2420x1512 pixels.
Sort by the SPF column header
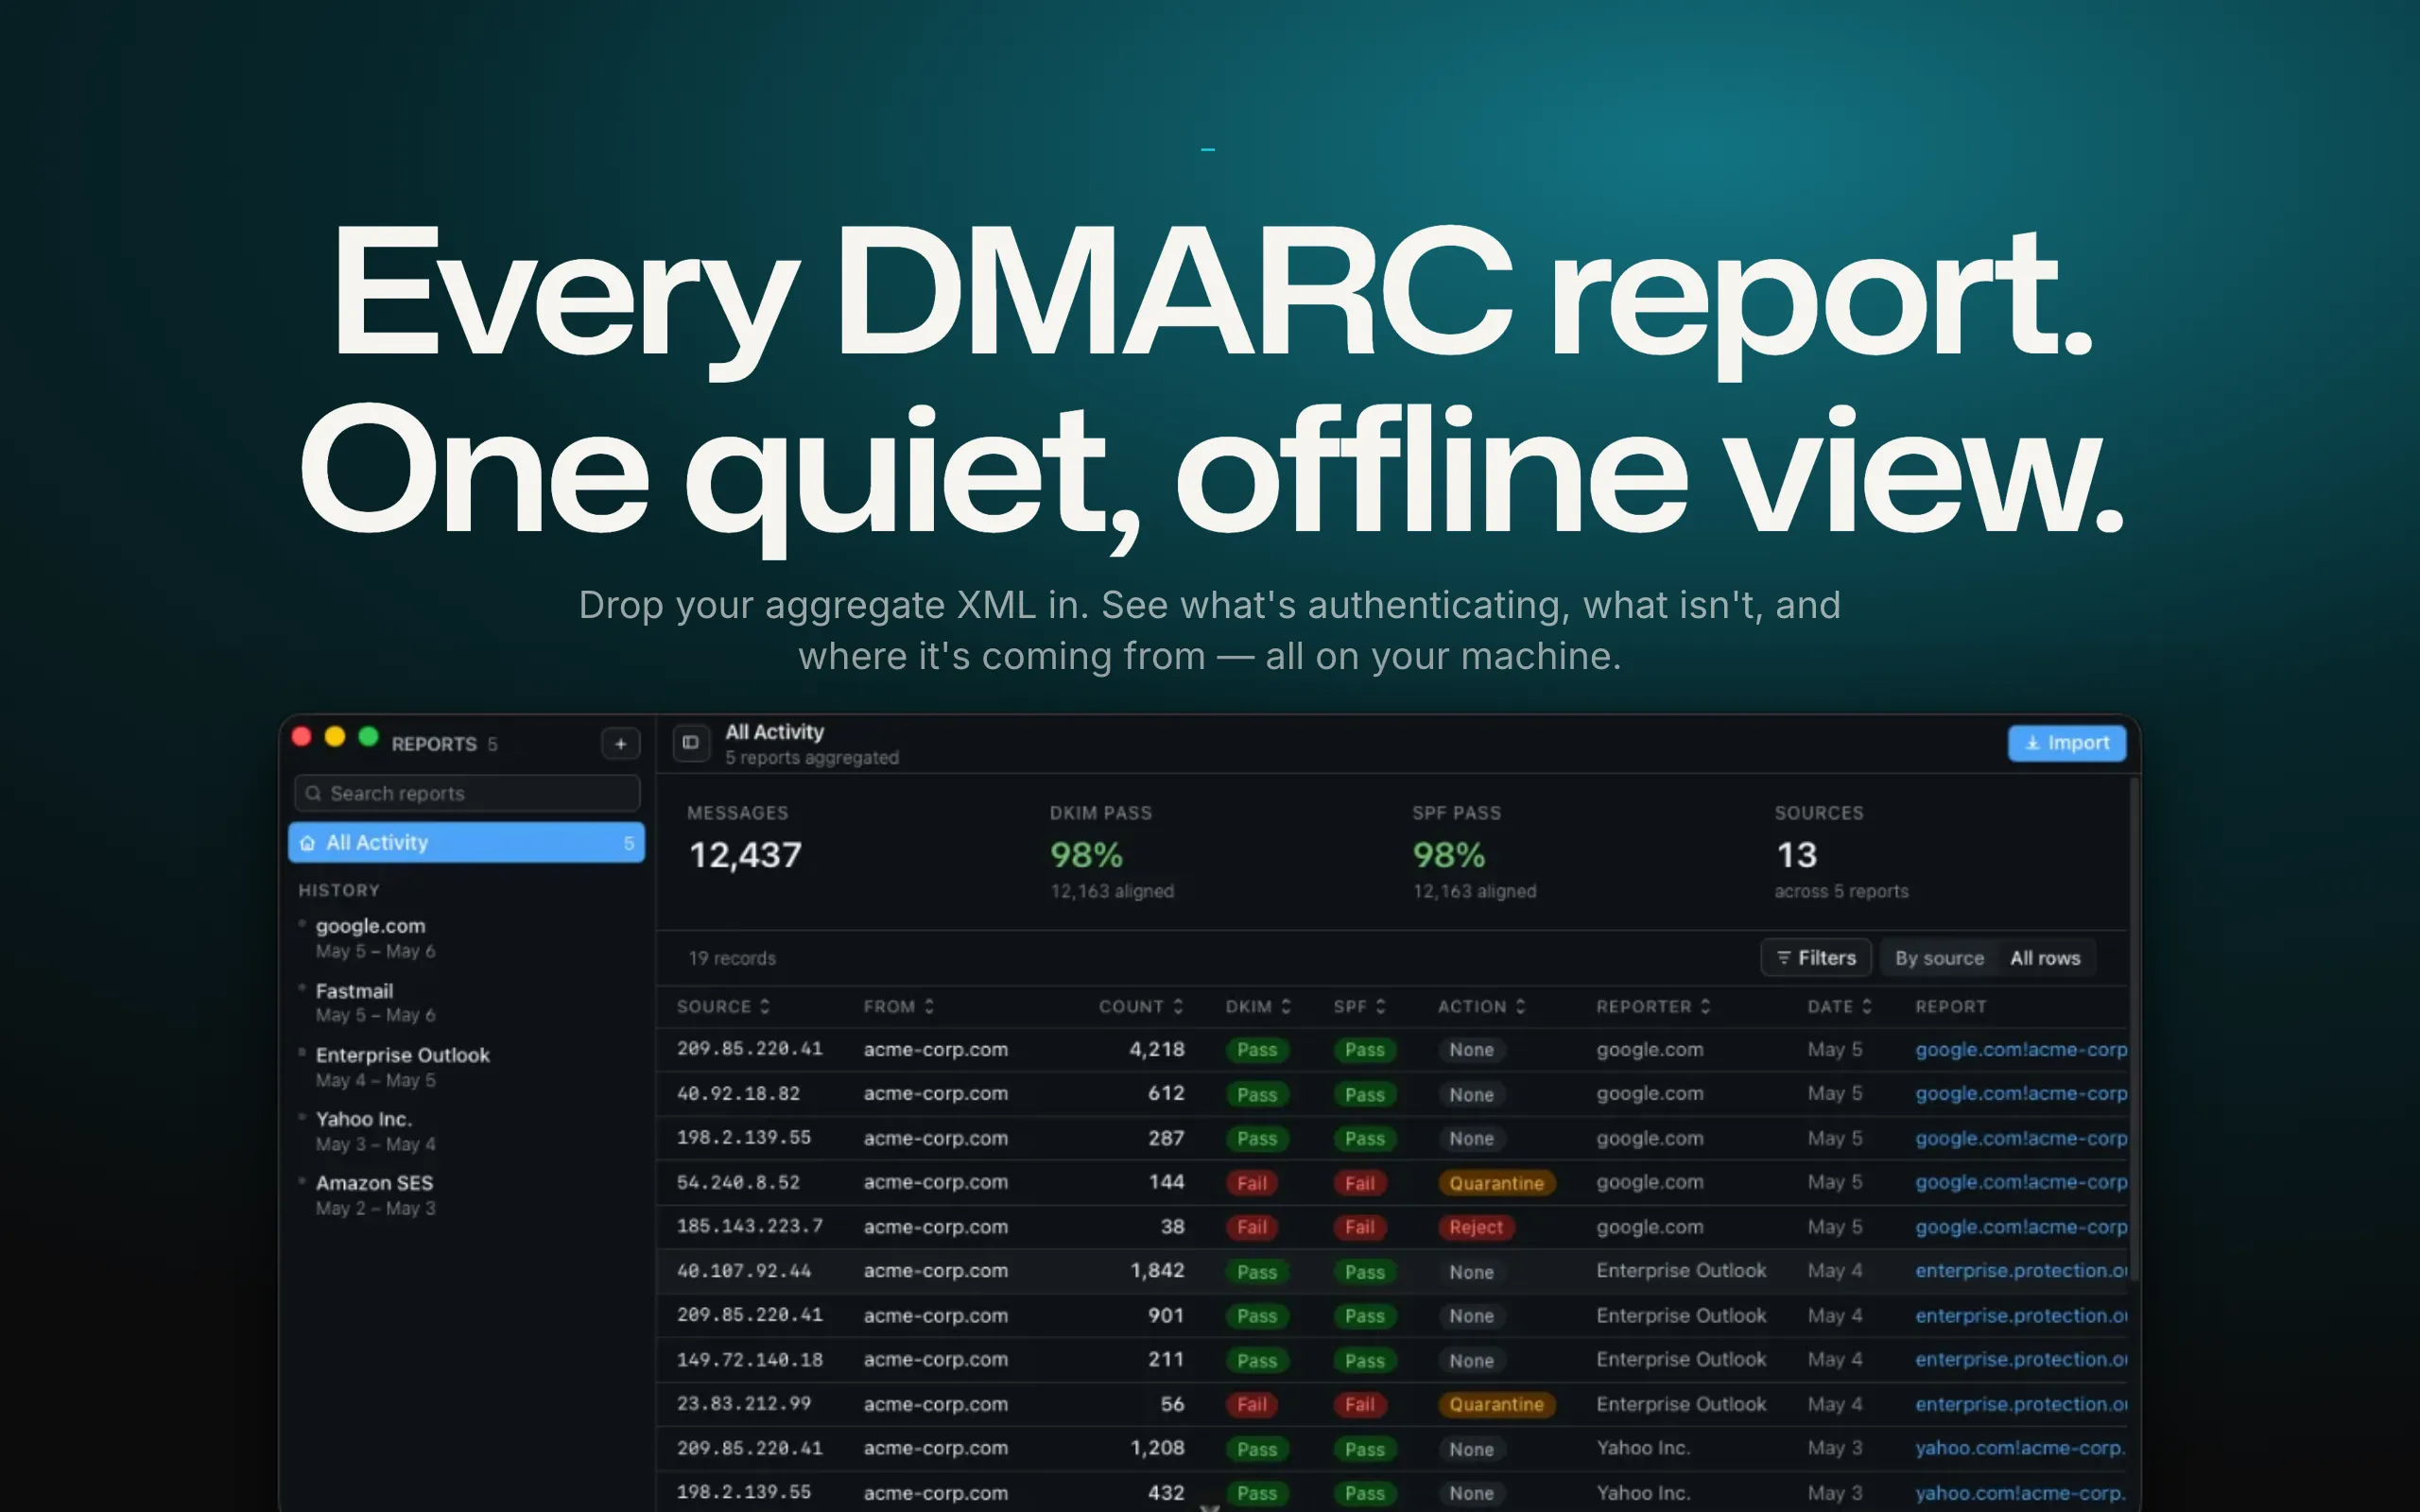(1359, 1007)
